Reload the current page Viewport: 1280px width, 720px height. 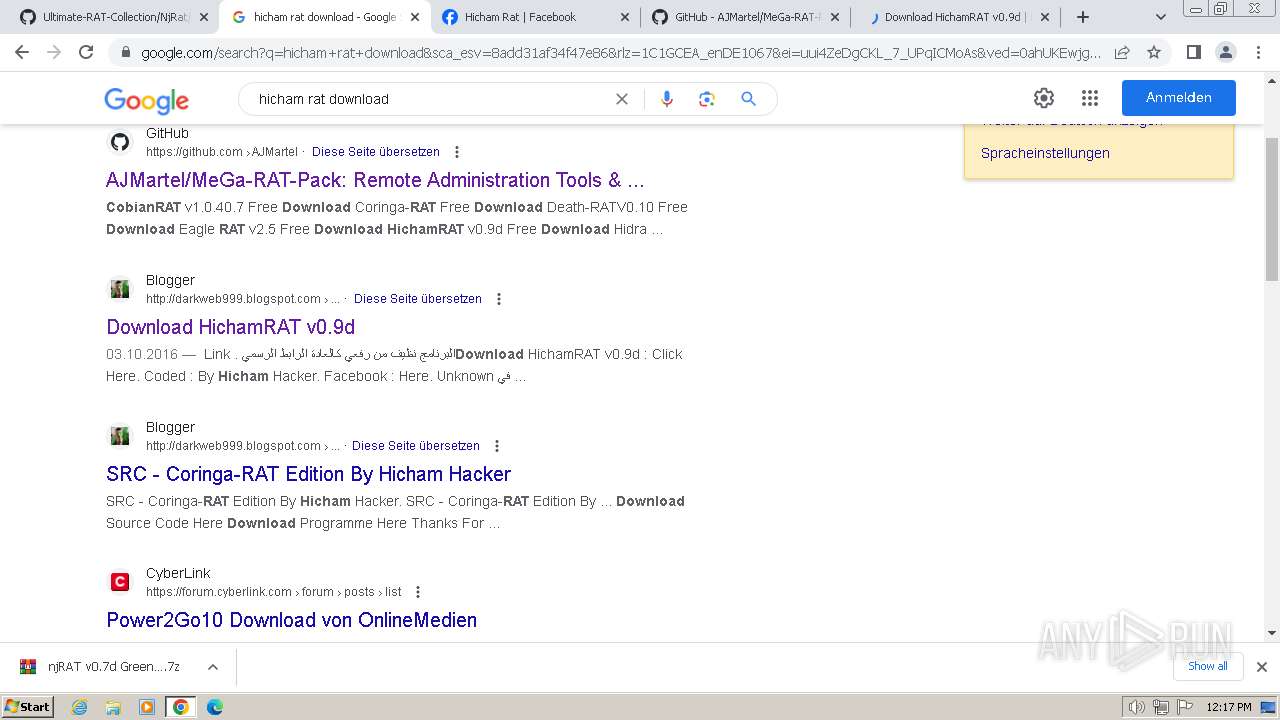86,52
